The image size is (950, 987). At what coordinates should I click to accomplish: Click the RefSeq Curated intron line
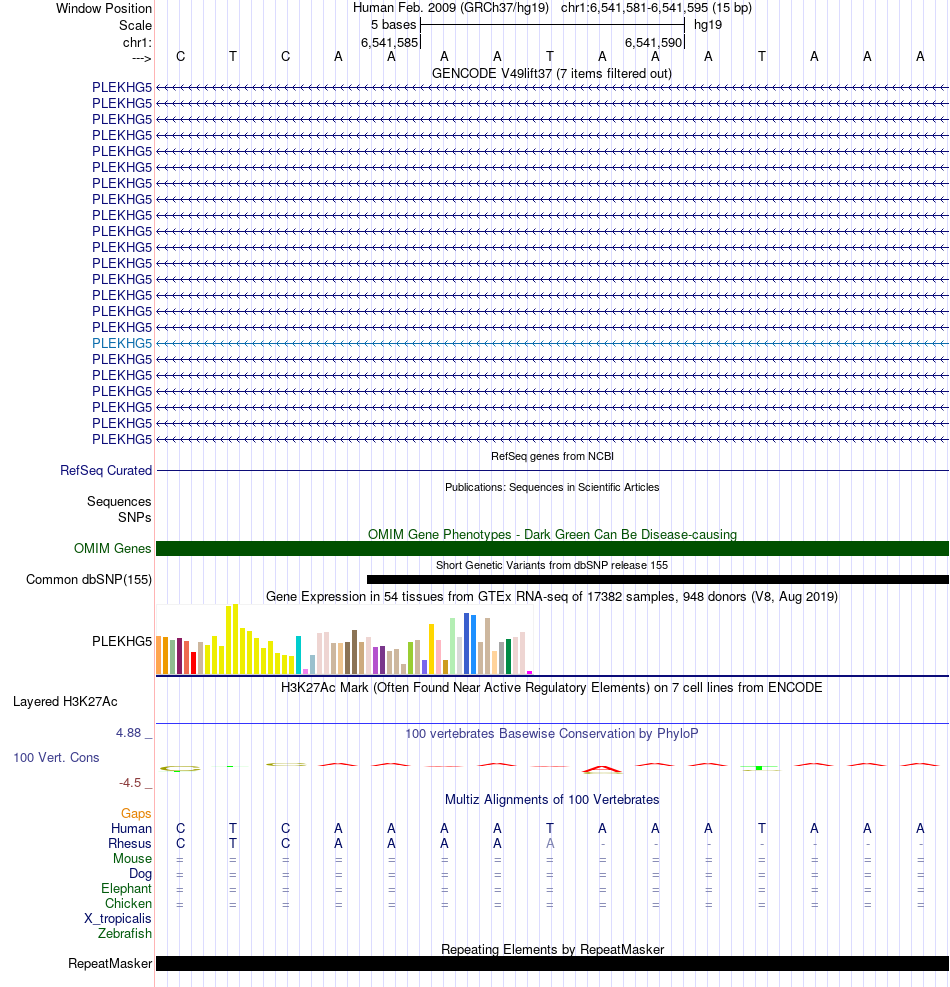click(552, 470)
